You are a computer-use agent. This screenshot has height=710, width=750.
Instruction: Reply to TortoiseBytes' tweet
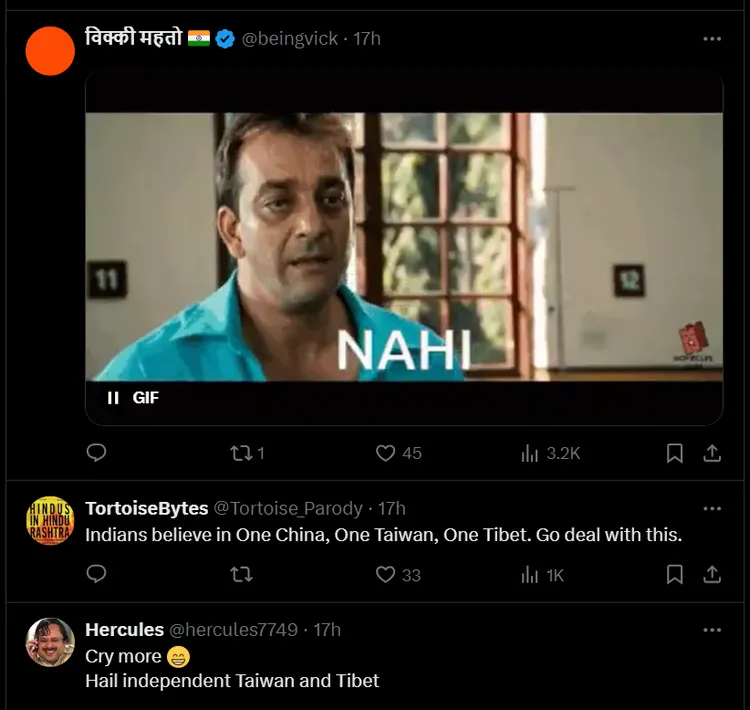point(96,574)
